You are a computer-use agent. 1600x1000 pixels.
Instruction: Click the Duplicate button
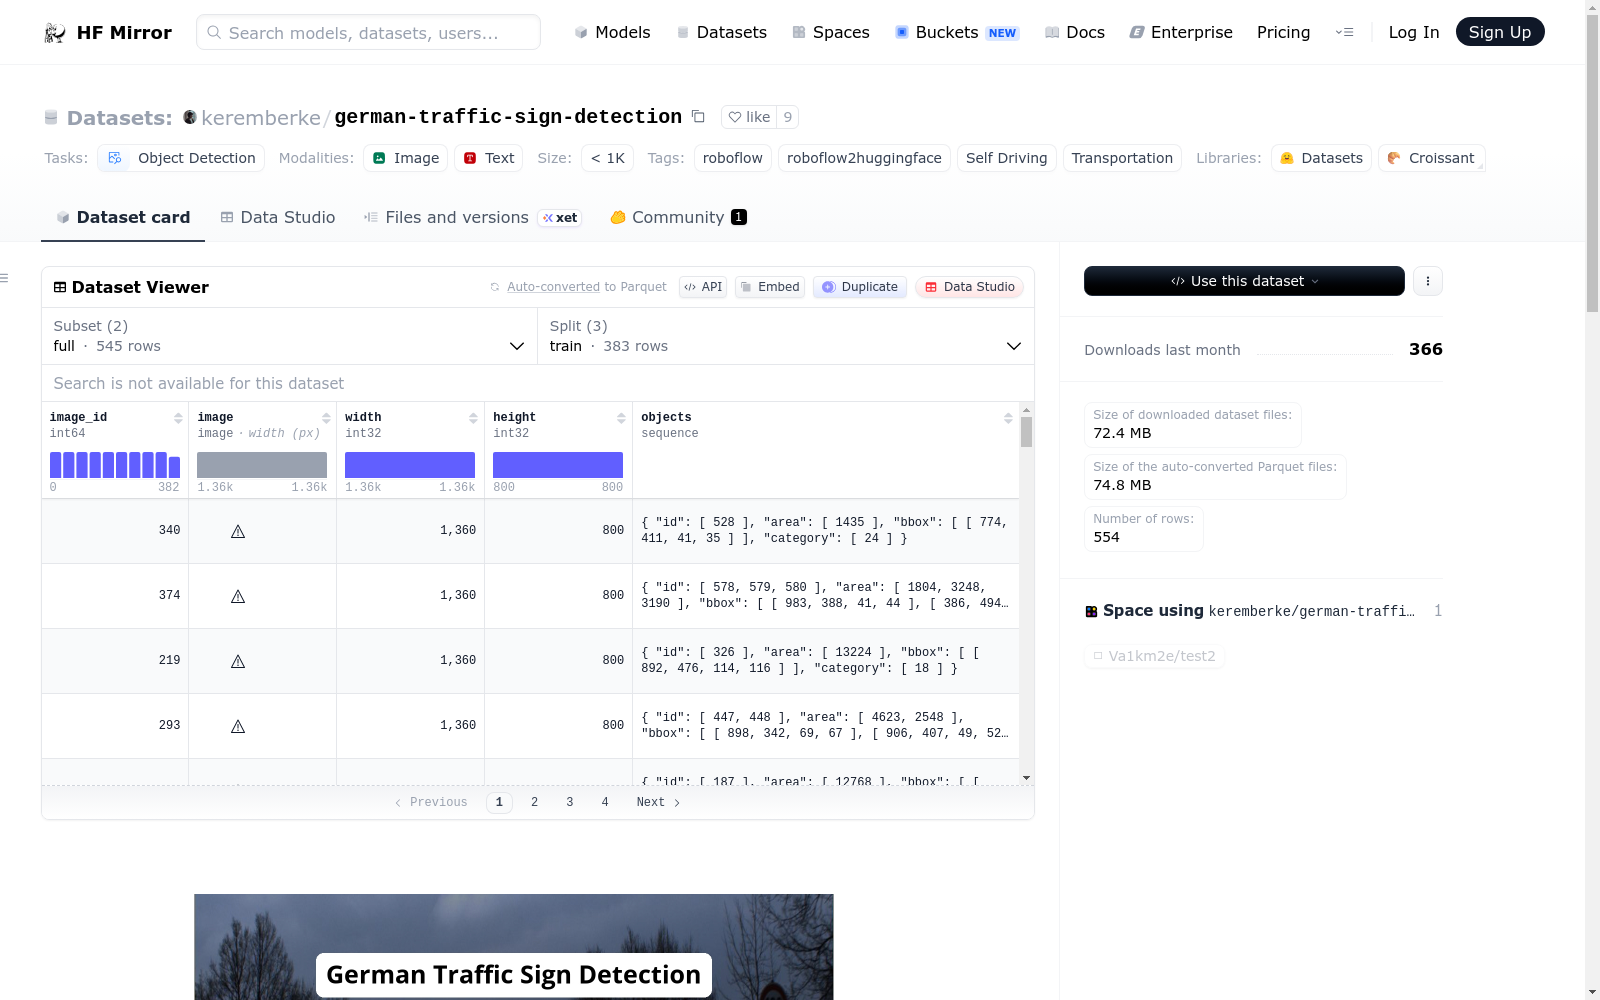(x=860, y=287)
